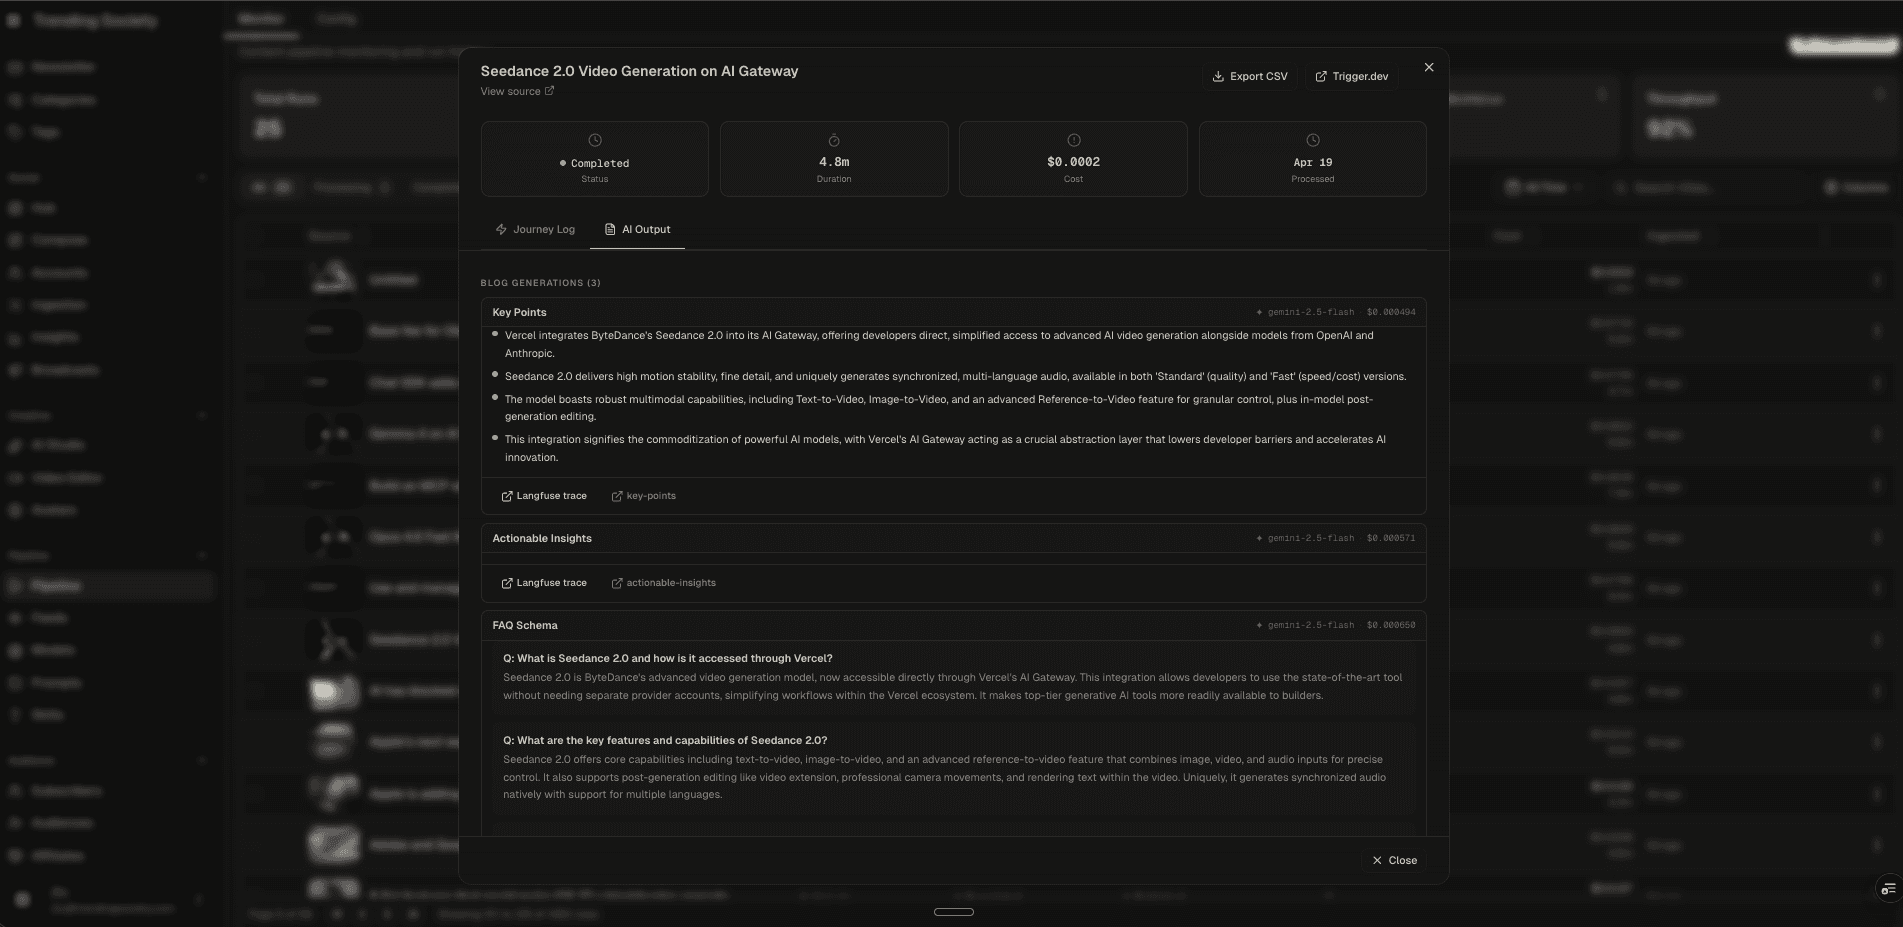Click the clock icon on the Status card

[595, 139]
